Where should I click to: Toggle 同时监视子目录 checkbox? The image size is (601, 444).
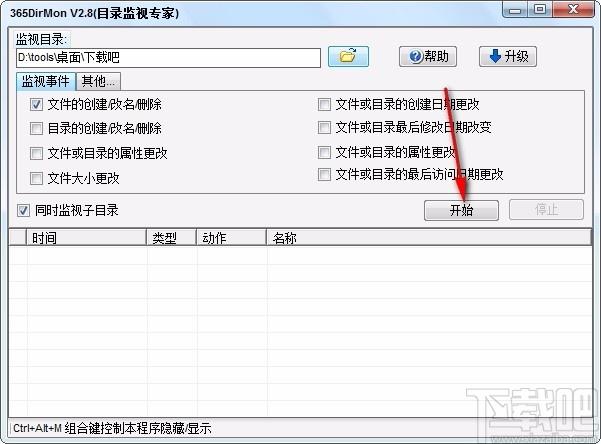point(23,210)
